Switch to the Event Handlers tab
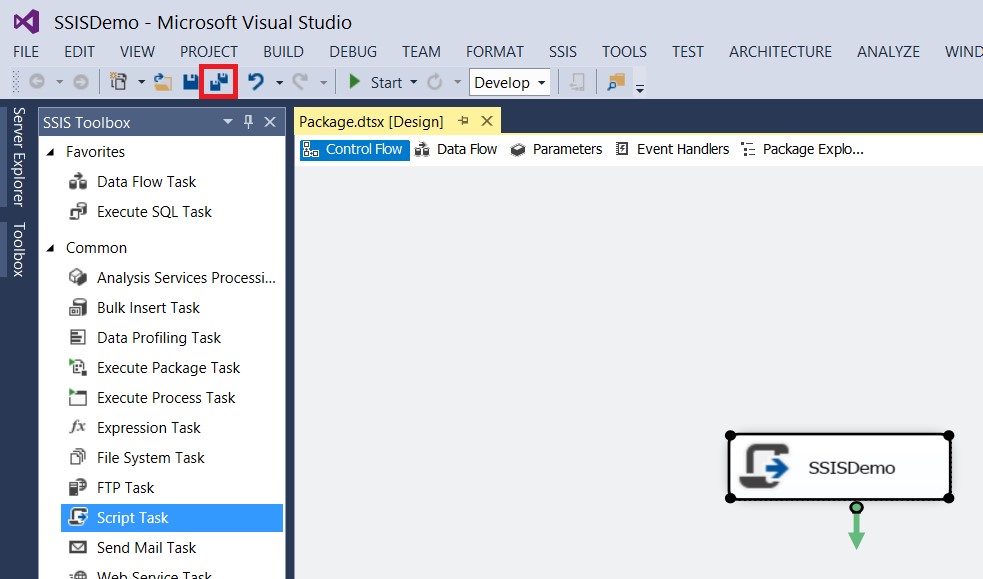Screen dimensions: 983x579 pos(673,149)
